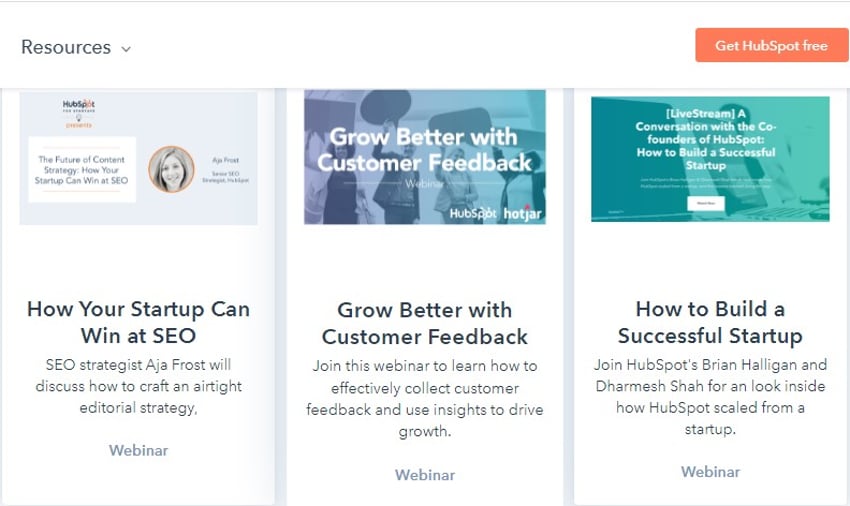Open Grow Better with Customer Feedback heading
The height and width of the screenshot is (506, 850).
coord(425,323)
